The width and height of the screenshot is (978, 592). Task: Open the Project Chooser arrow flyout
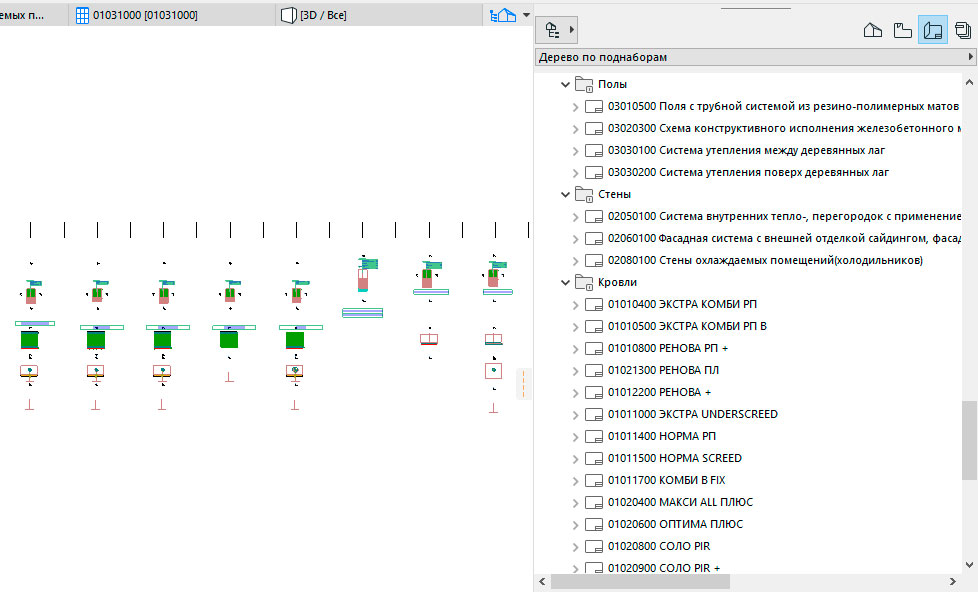click(571, 29)
